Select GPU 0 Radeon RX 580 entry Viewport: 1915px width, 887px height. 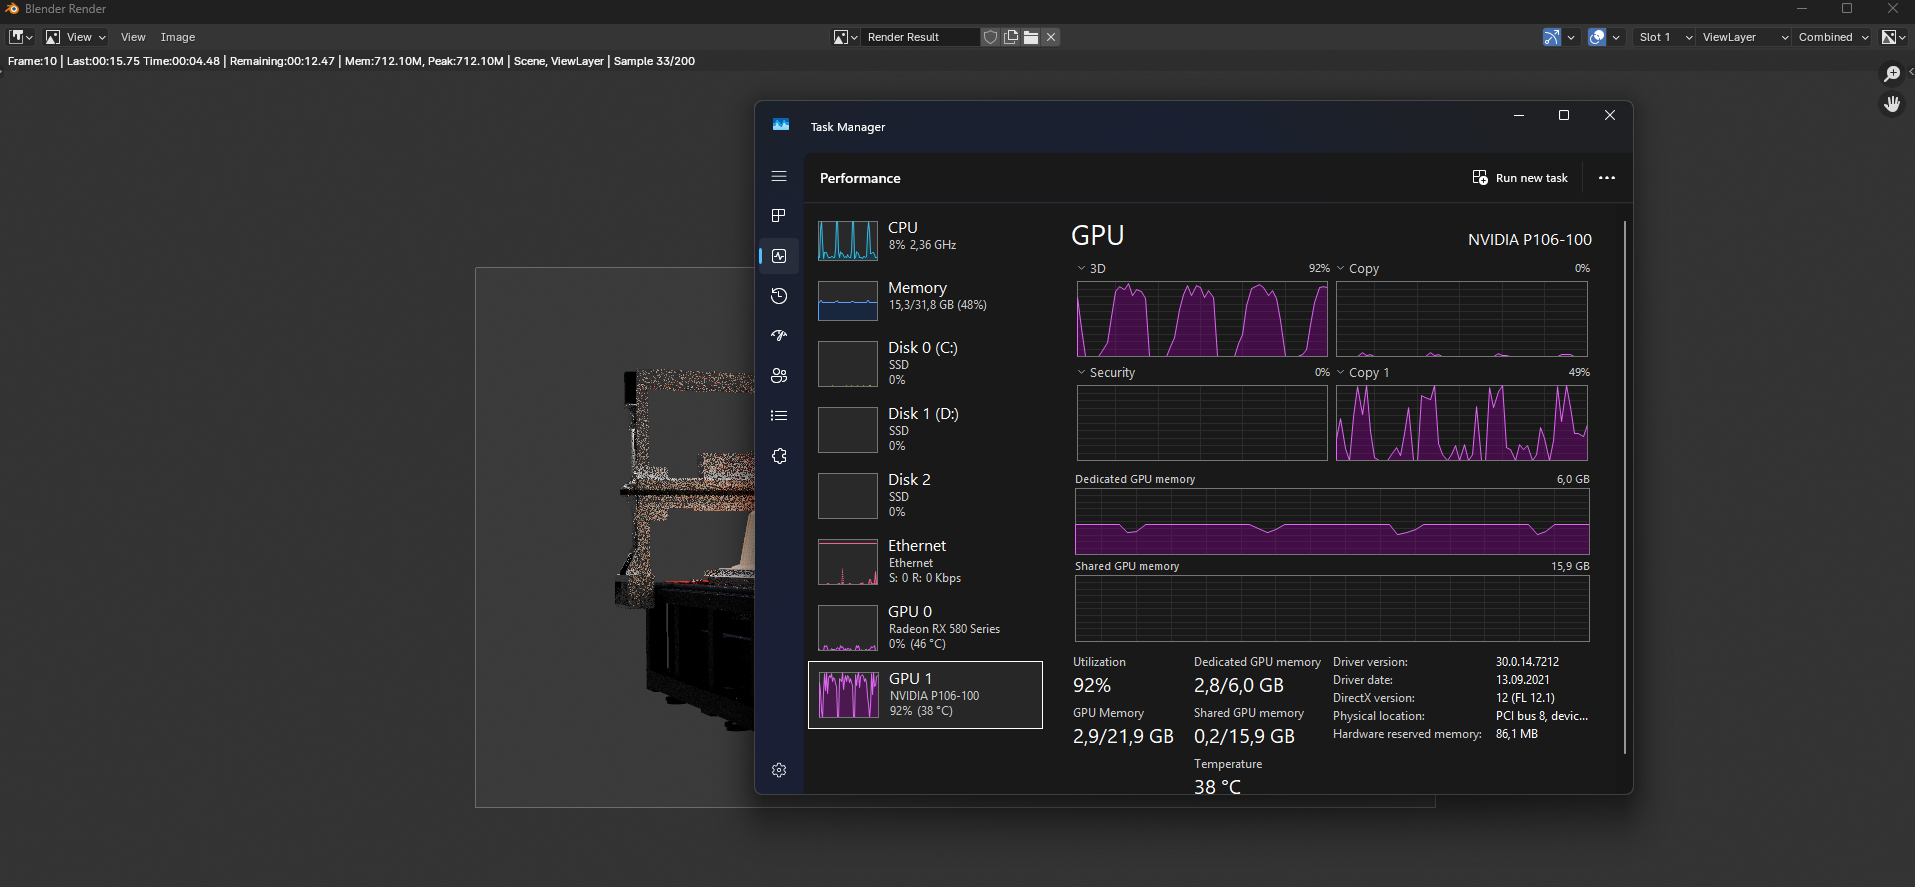(925, 627)
